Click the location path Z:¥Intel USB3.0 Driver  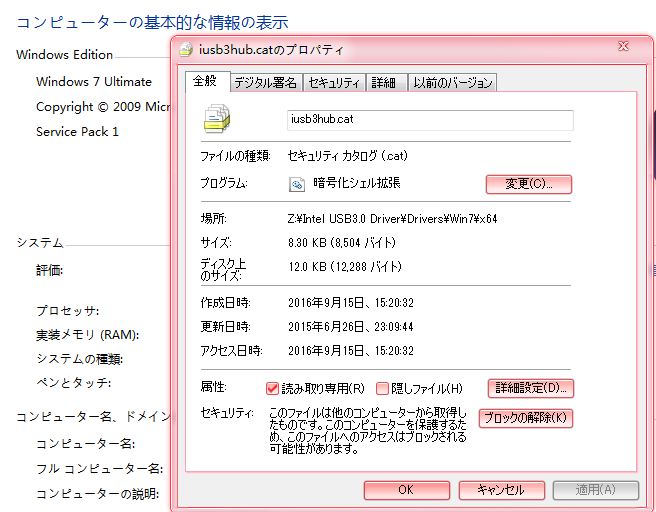coord(392,219)
